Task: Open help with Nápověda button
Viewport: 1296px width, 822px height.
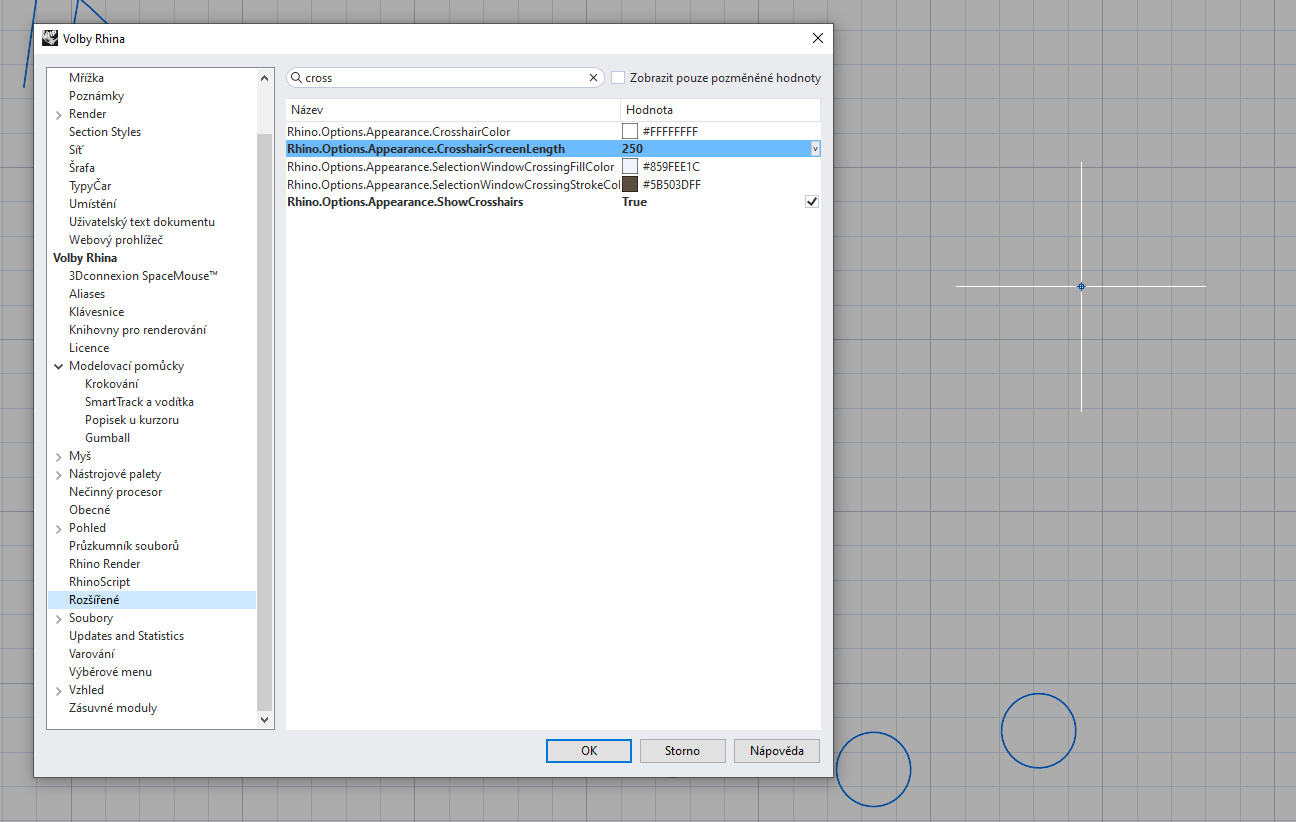Action: 776,751
